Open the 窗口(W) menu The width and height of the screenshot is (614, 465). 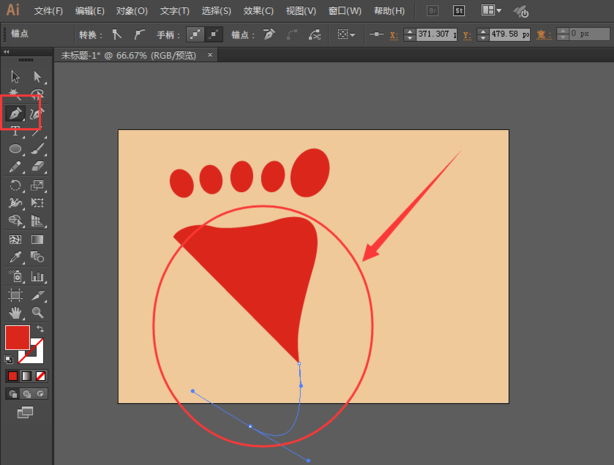point(343,11)
